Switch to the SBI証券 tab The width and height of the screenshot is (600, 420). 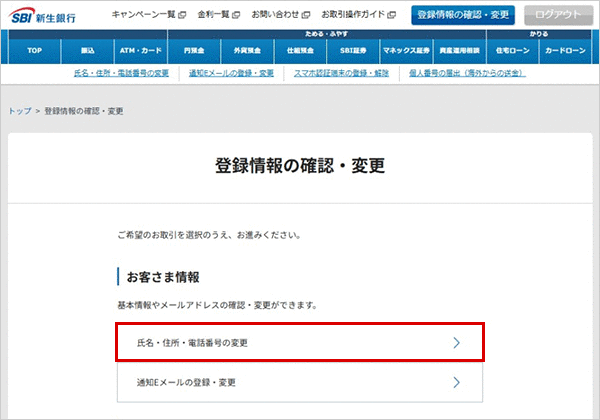tap(353, 50)
